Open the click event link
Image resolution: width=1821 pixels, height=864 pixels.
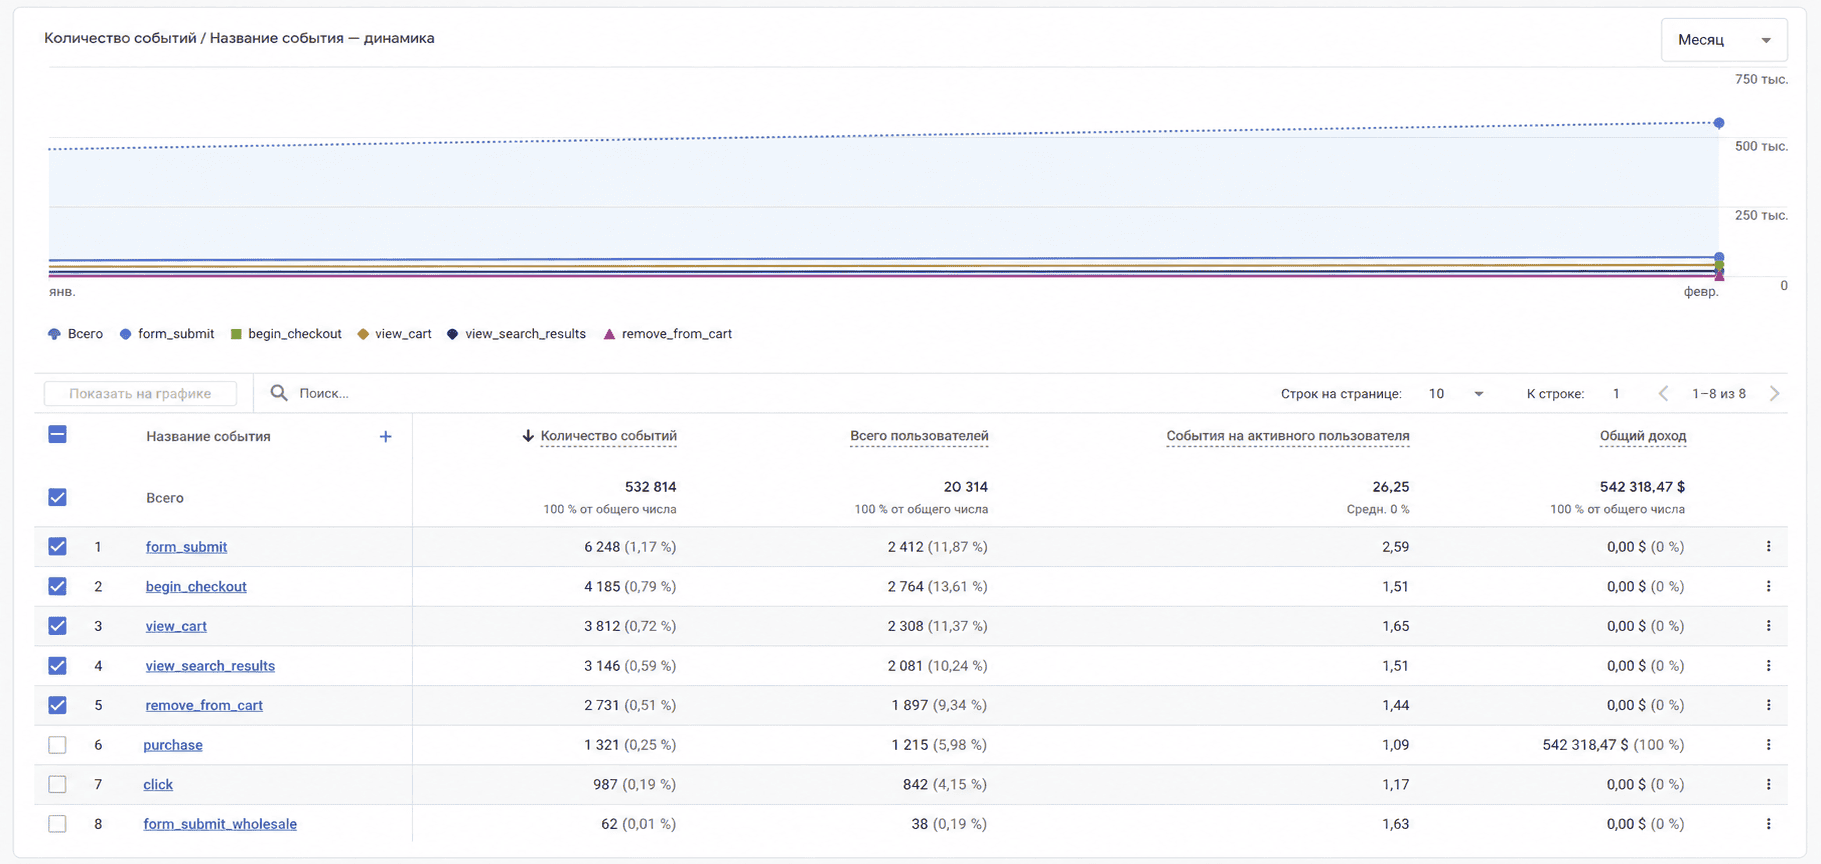point(158,785)
